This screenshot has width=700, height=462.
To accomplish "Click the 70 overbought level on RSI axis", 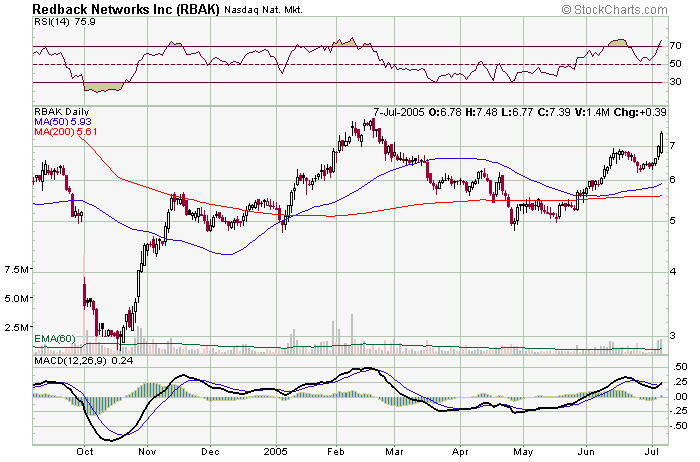I will tap(676, 46).
